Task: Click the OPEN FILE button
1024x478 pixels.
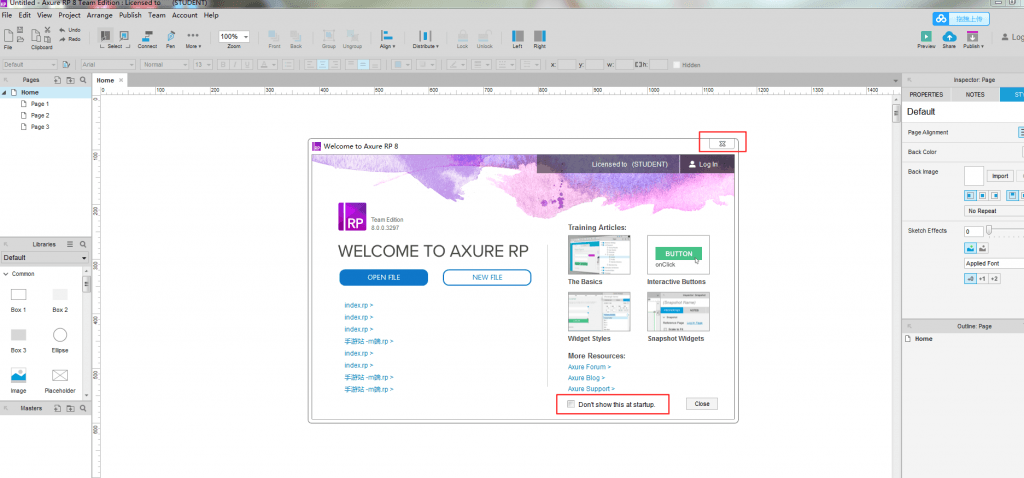Action: (384, 278)
